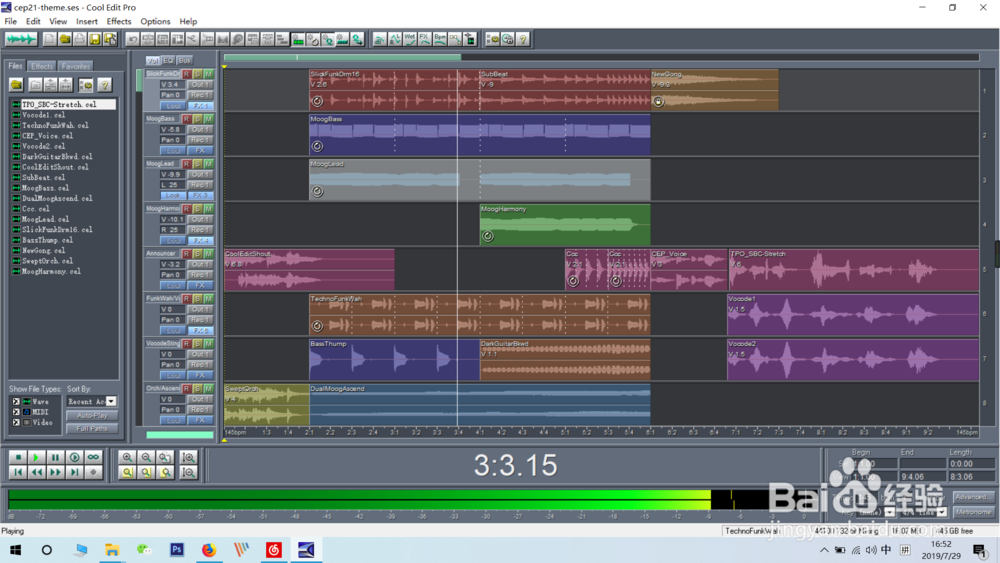Arm record on FunkWah track
The height and width of the screenshot is (563, 1000).
(187, 298)
